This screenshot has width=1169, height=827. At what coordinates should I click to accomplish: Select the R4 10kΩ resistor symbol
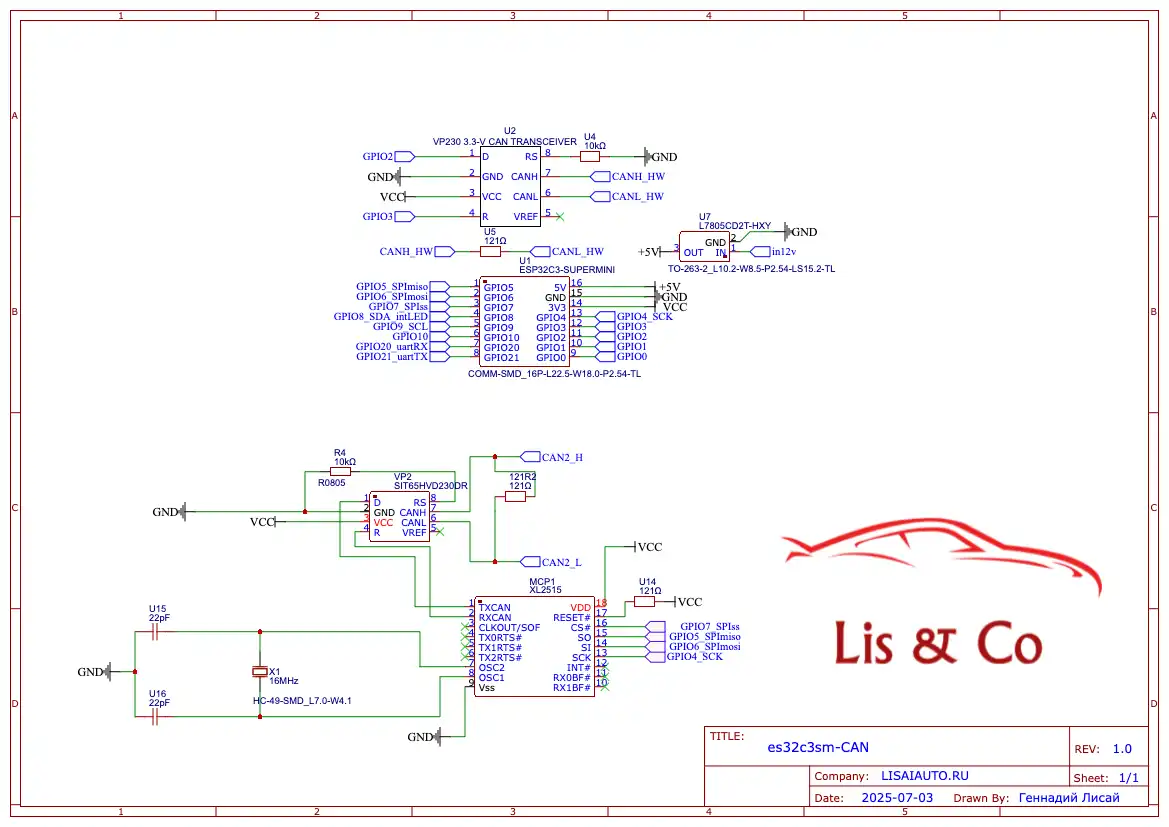(x=341, y=471)
